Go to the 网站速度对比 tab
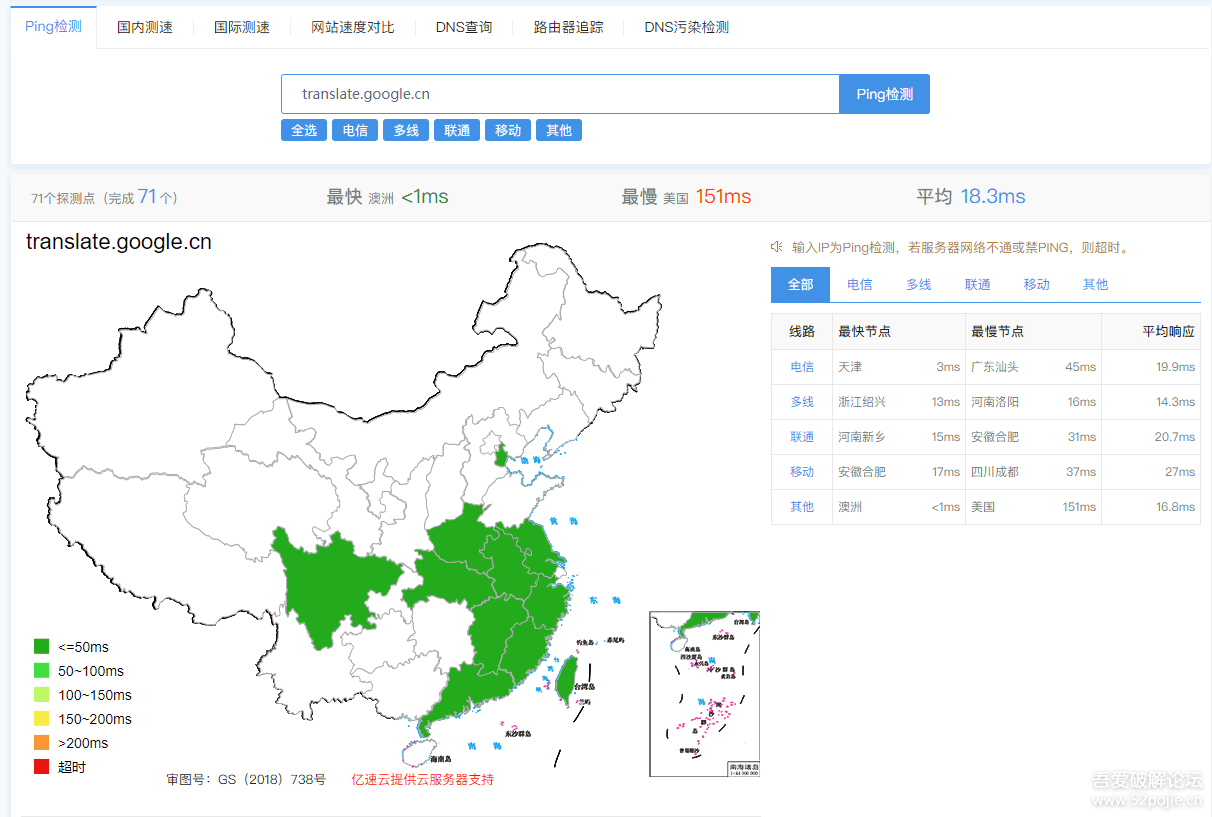The height and width of the screenshot is (817, 1212). coord(353,27)
